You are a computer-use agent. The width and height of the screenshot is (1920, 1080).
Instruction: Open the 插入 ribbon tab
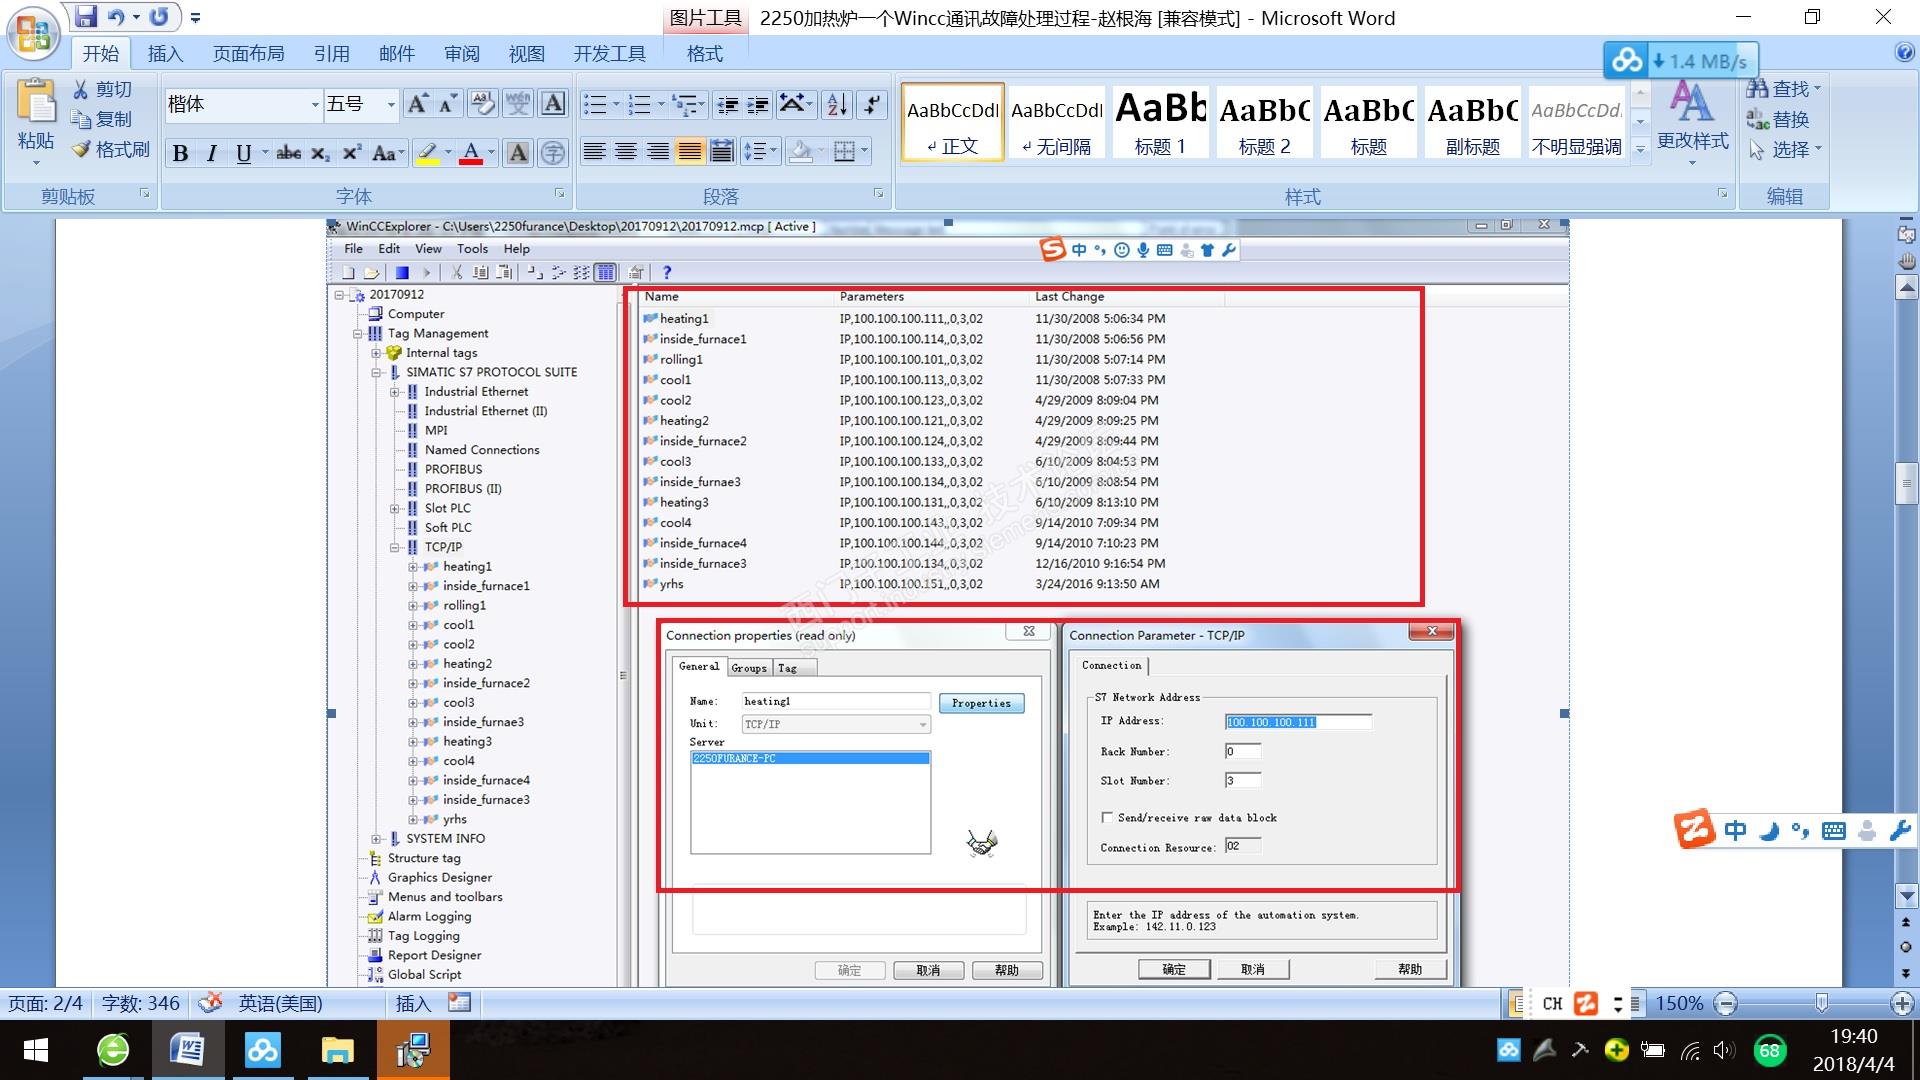(165, 54)
